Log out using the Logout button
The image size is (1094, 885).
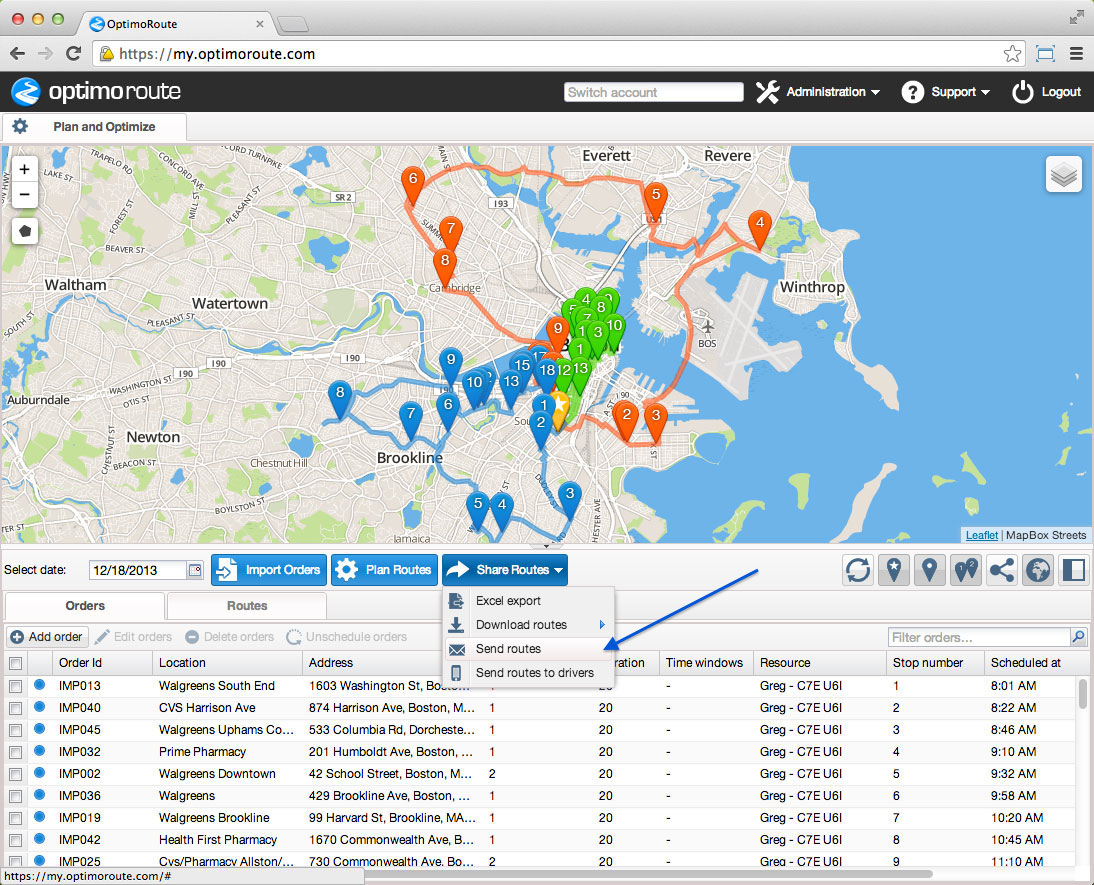[x=1047, y=91]
